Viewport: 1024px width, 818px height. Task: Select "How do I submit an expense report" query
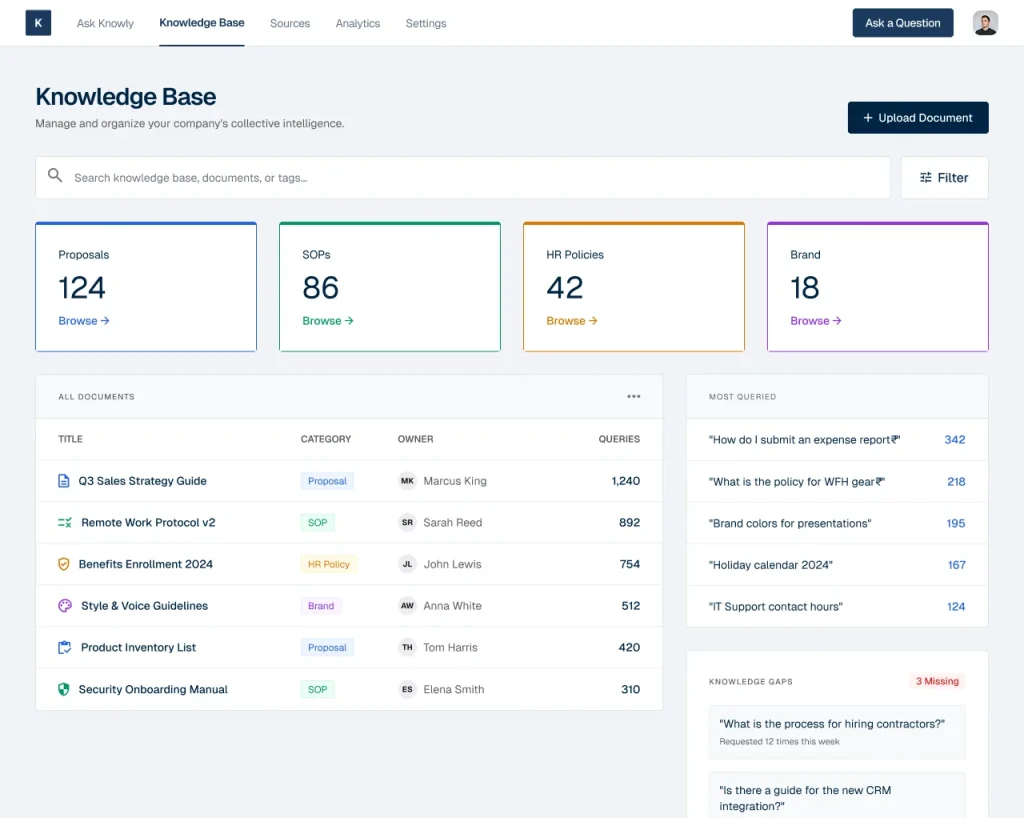[805, 440]
